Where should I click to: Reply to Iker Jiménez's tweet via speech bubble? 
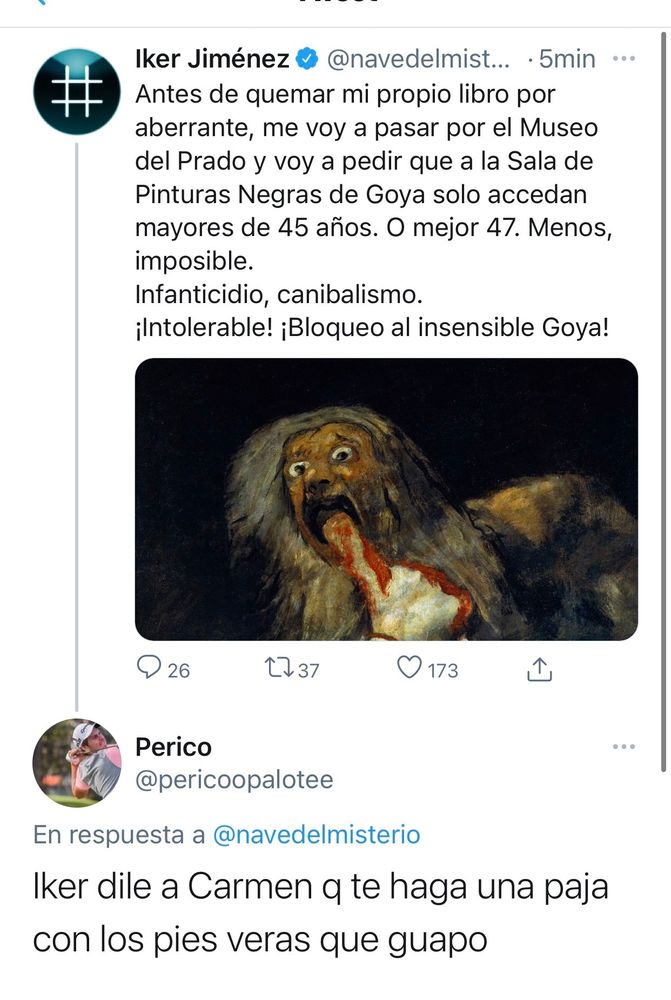click(148, 668)
